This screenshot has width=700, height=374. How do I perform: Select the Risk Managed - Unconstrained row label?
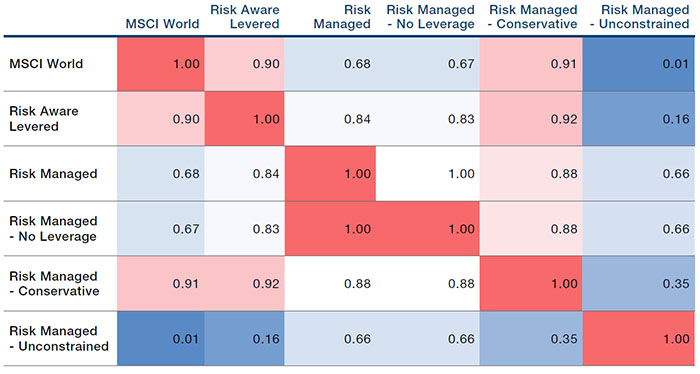pyautogui.click(x=59, y=338)
